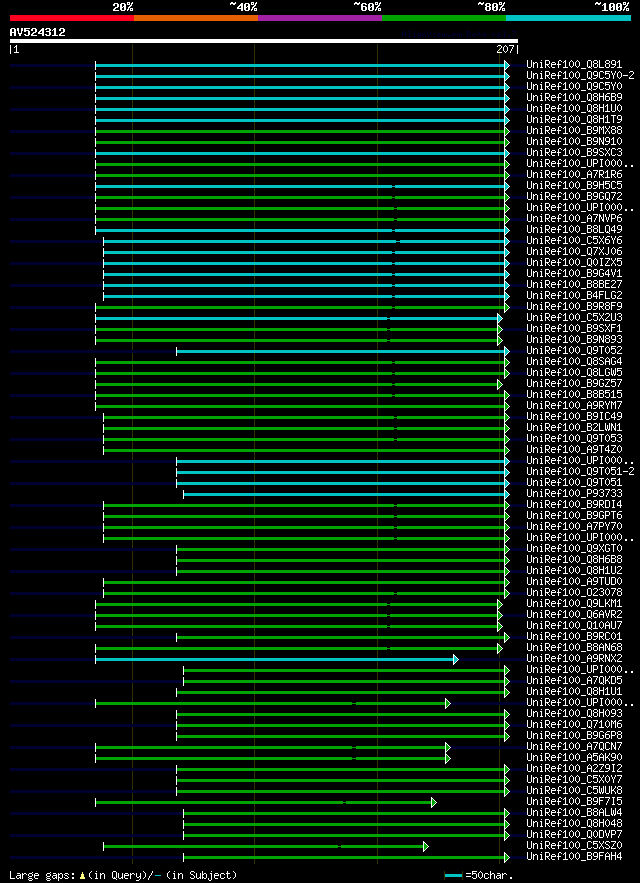Select the UniRef100_B2LWN1 label
This screenshot has width=640, height=883.
pos(574,427)
